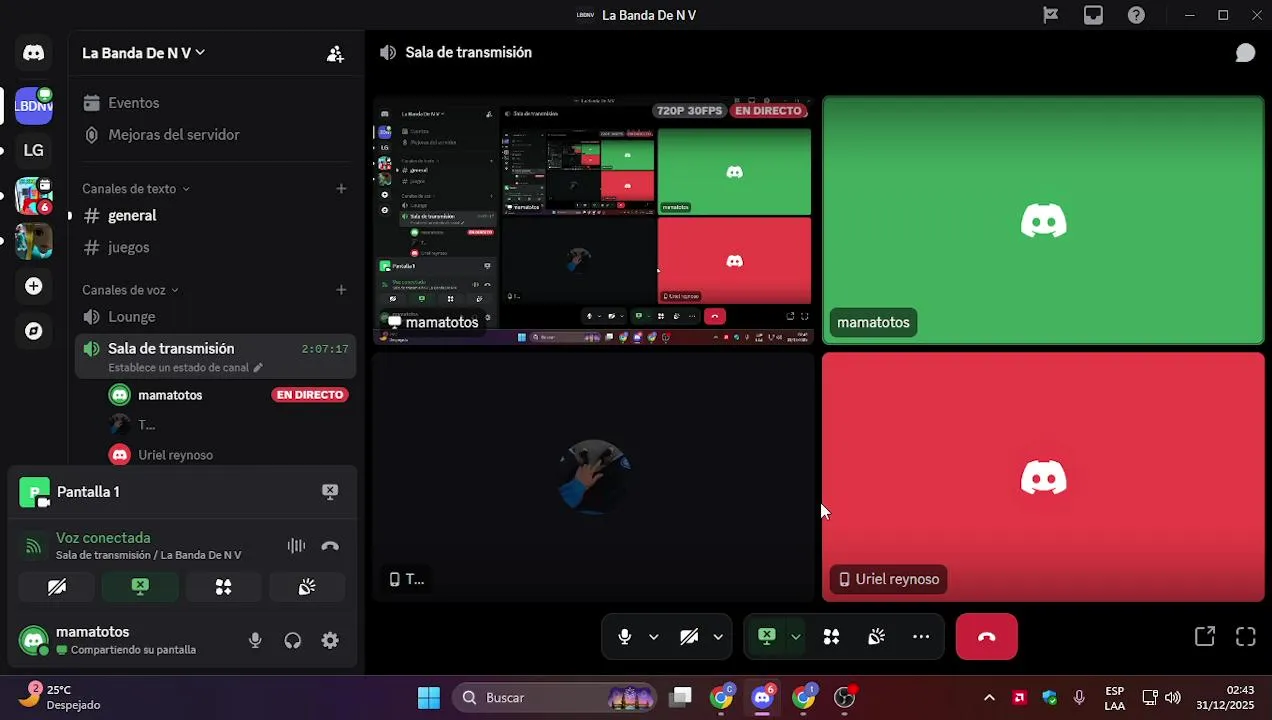Viewport: 1272px width, 720px height.
Task: Open the taskbar clock and date
Action: click(x=1225, y=698)
